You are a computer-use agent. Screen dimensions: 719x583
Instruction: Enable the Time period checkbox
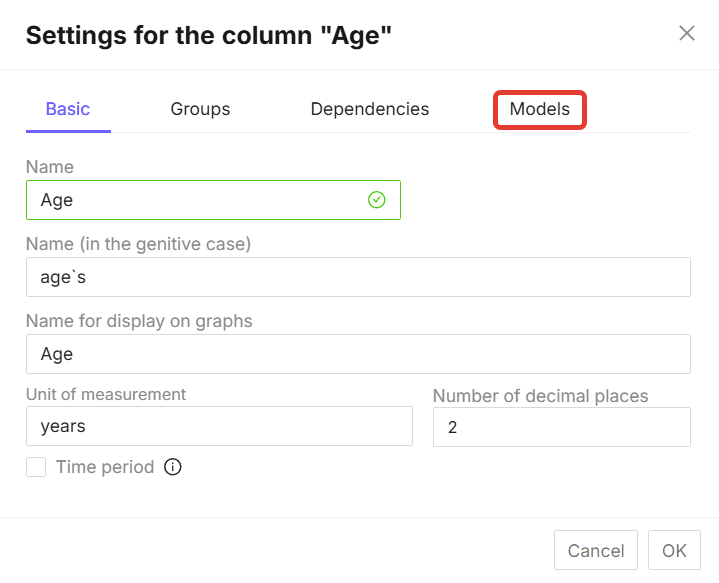[x=36, y=467]
